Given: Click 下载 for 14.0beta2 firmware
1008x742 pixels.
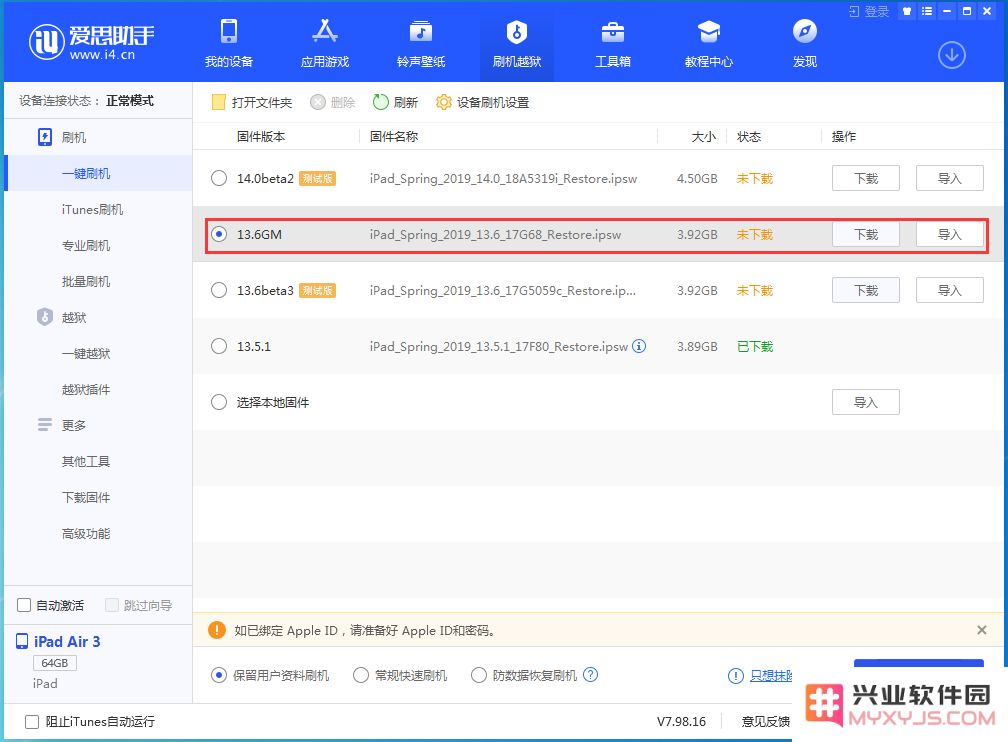Looking at the screenshot, I should [x=865, y=178].
